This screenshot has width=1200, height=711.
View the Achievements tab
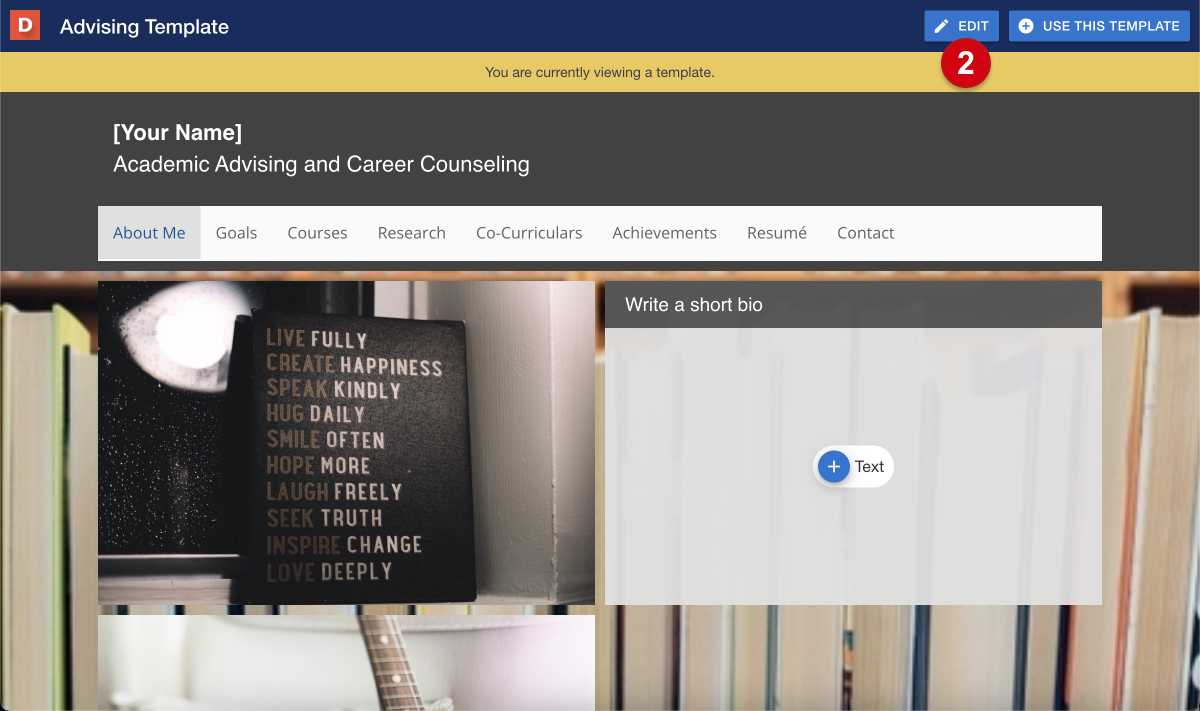tap(664, 233)
